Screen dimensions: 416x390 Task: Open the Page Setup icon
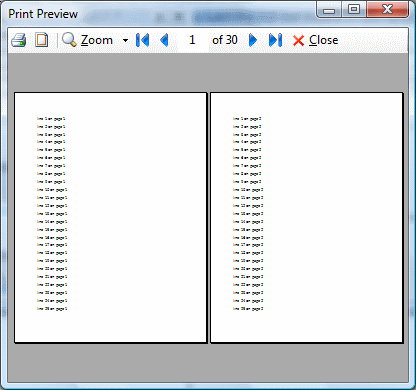42,40
